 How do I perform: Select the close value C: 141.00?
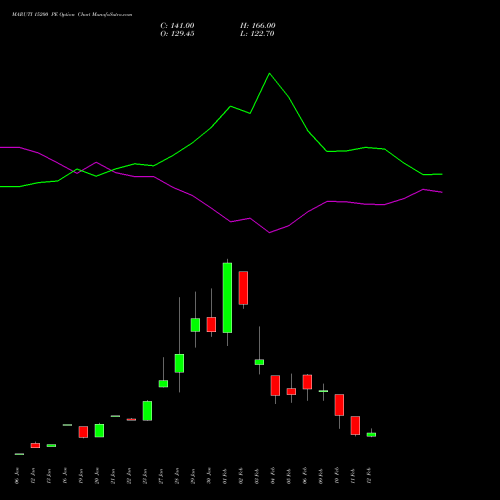(x=177, y=26)
